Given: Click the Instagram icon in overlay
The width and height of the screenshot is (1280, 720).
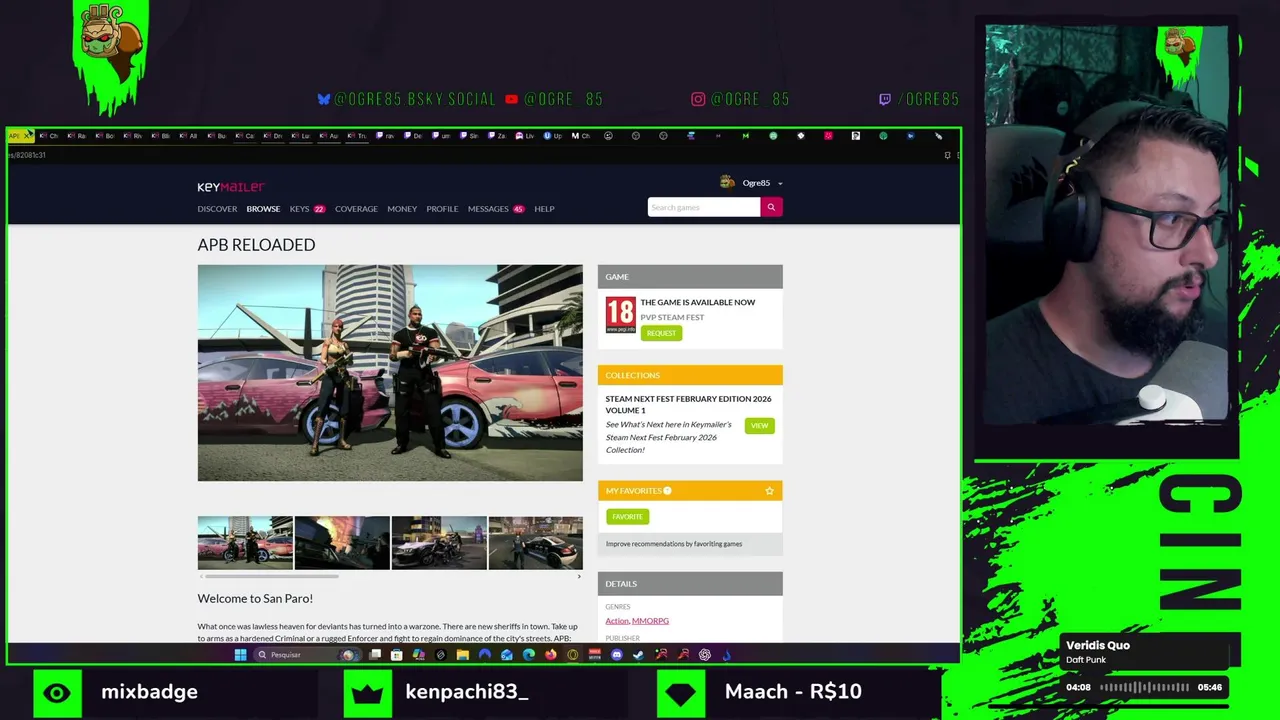Looking at the screenshot, I should coord(698,99).
